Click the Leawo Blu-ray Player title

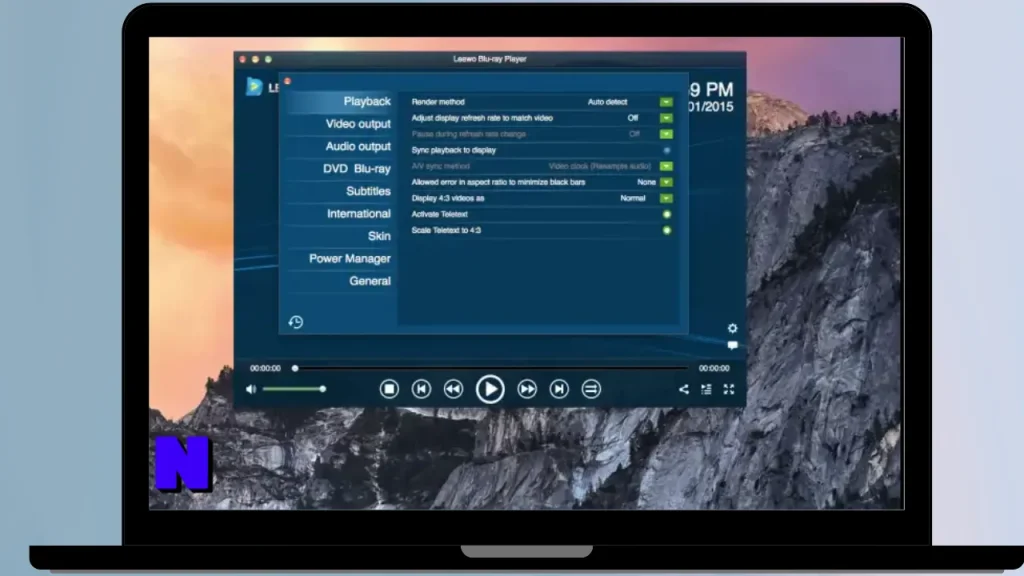coord(490,59)
